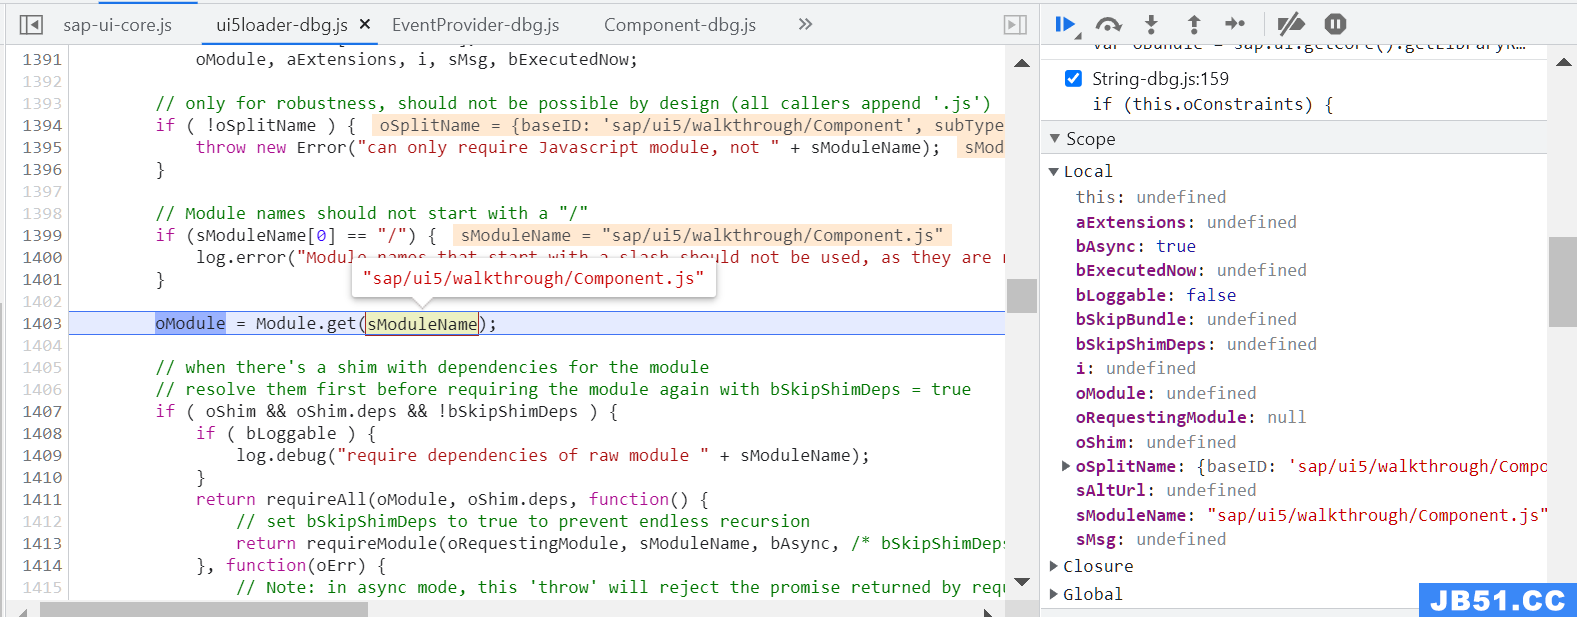Deactivate all breakpoints
Image resolution: width=1577 pixels, height=617 pixels.
click(x=1291, y=24)
